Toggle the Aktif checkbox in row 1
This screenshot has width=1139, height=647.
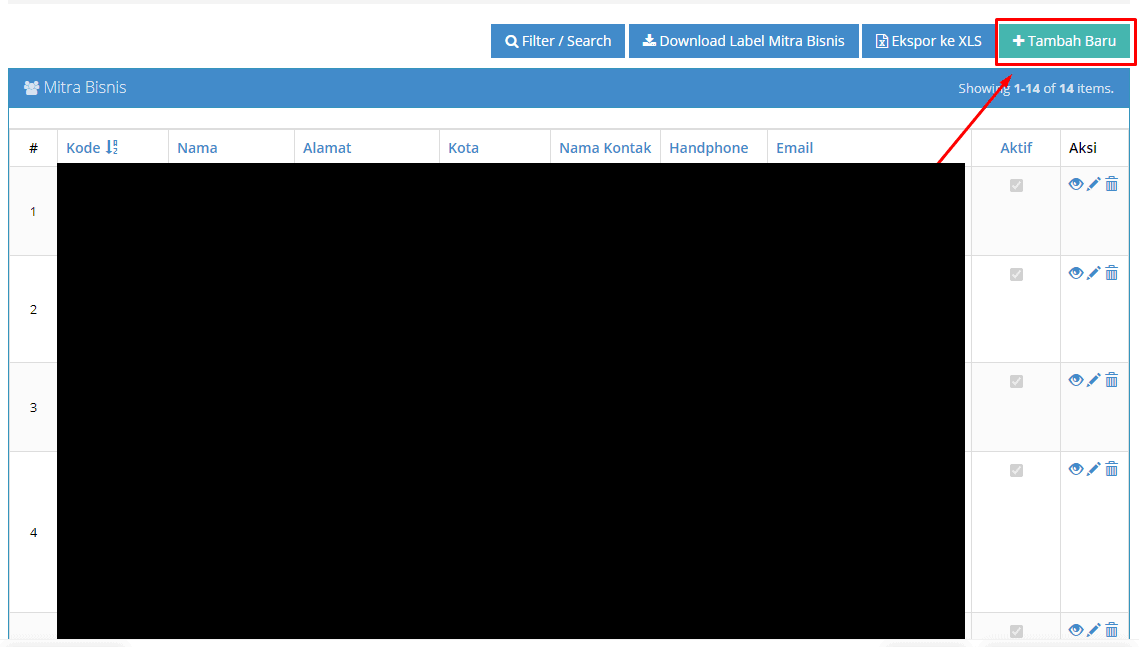click(x=1016, y=185)
